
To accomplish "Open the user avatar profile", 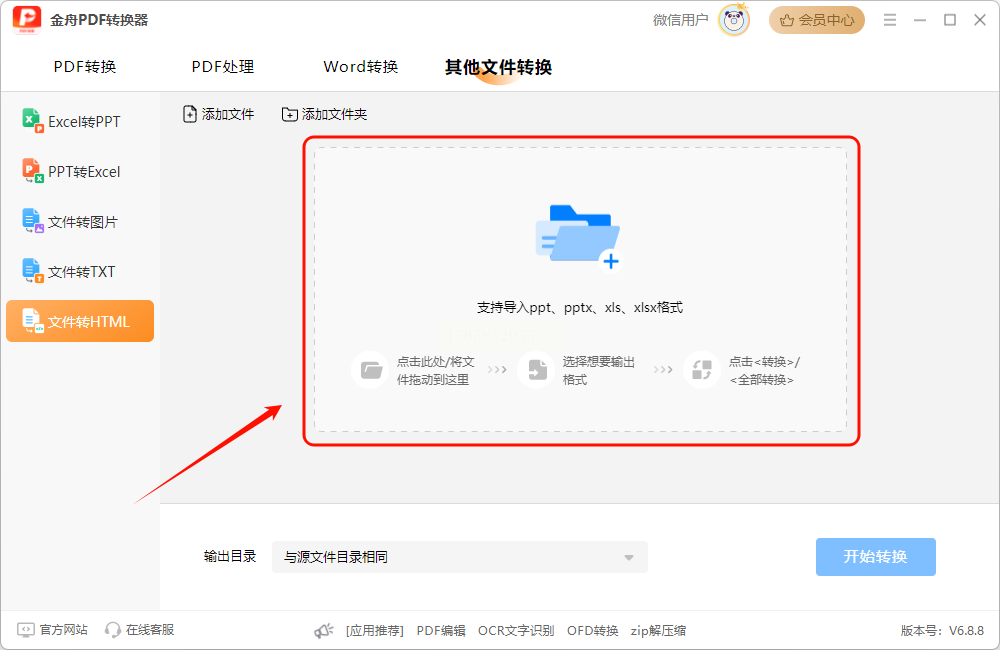I will pos(734,20).
